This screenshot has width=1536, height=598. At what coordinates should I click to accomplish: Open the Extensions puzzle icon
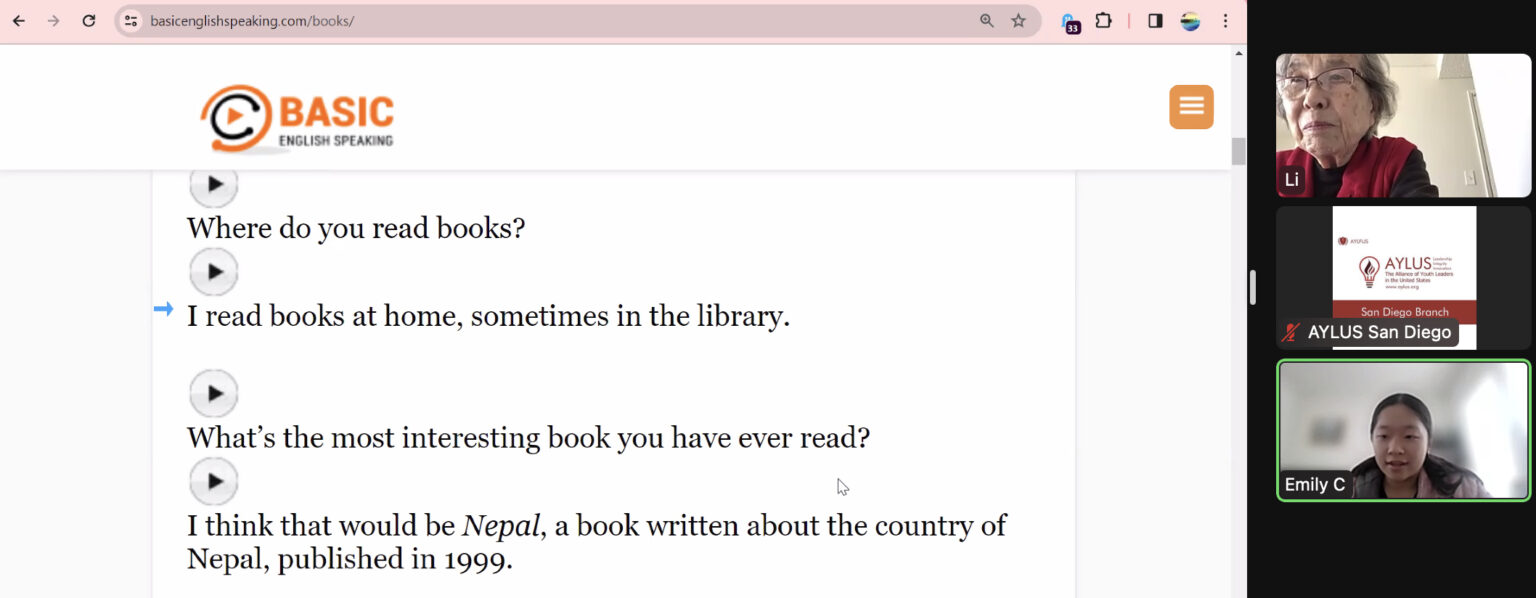point(1103,20)
